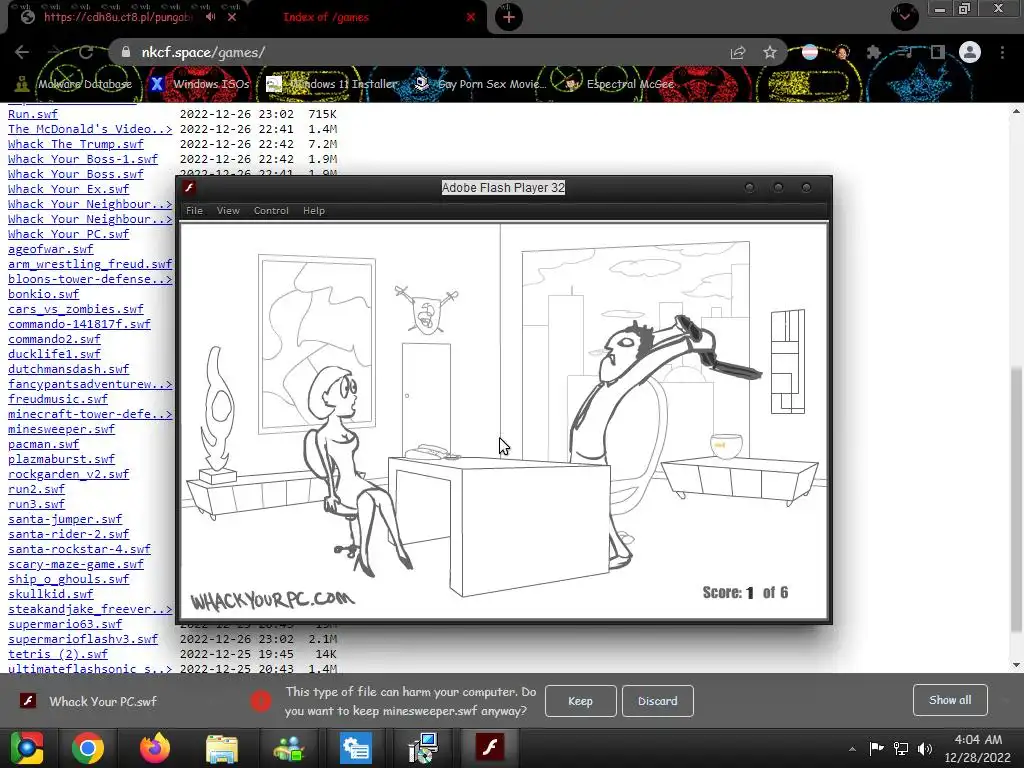This screenshot has height=768, width=1024.
Task: Open Whack The Trump.swf link
Action: pyautogui.click(x=76, y=144)
